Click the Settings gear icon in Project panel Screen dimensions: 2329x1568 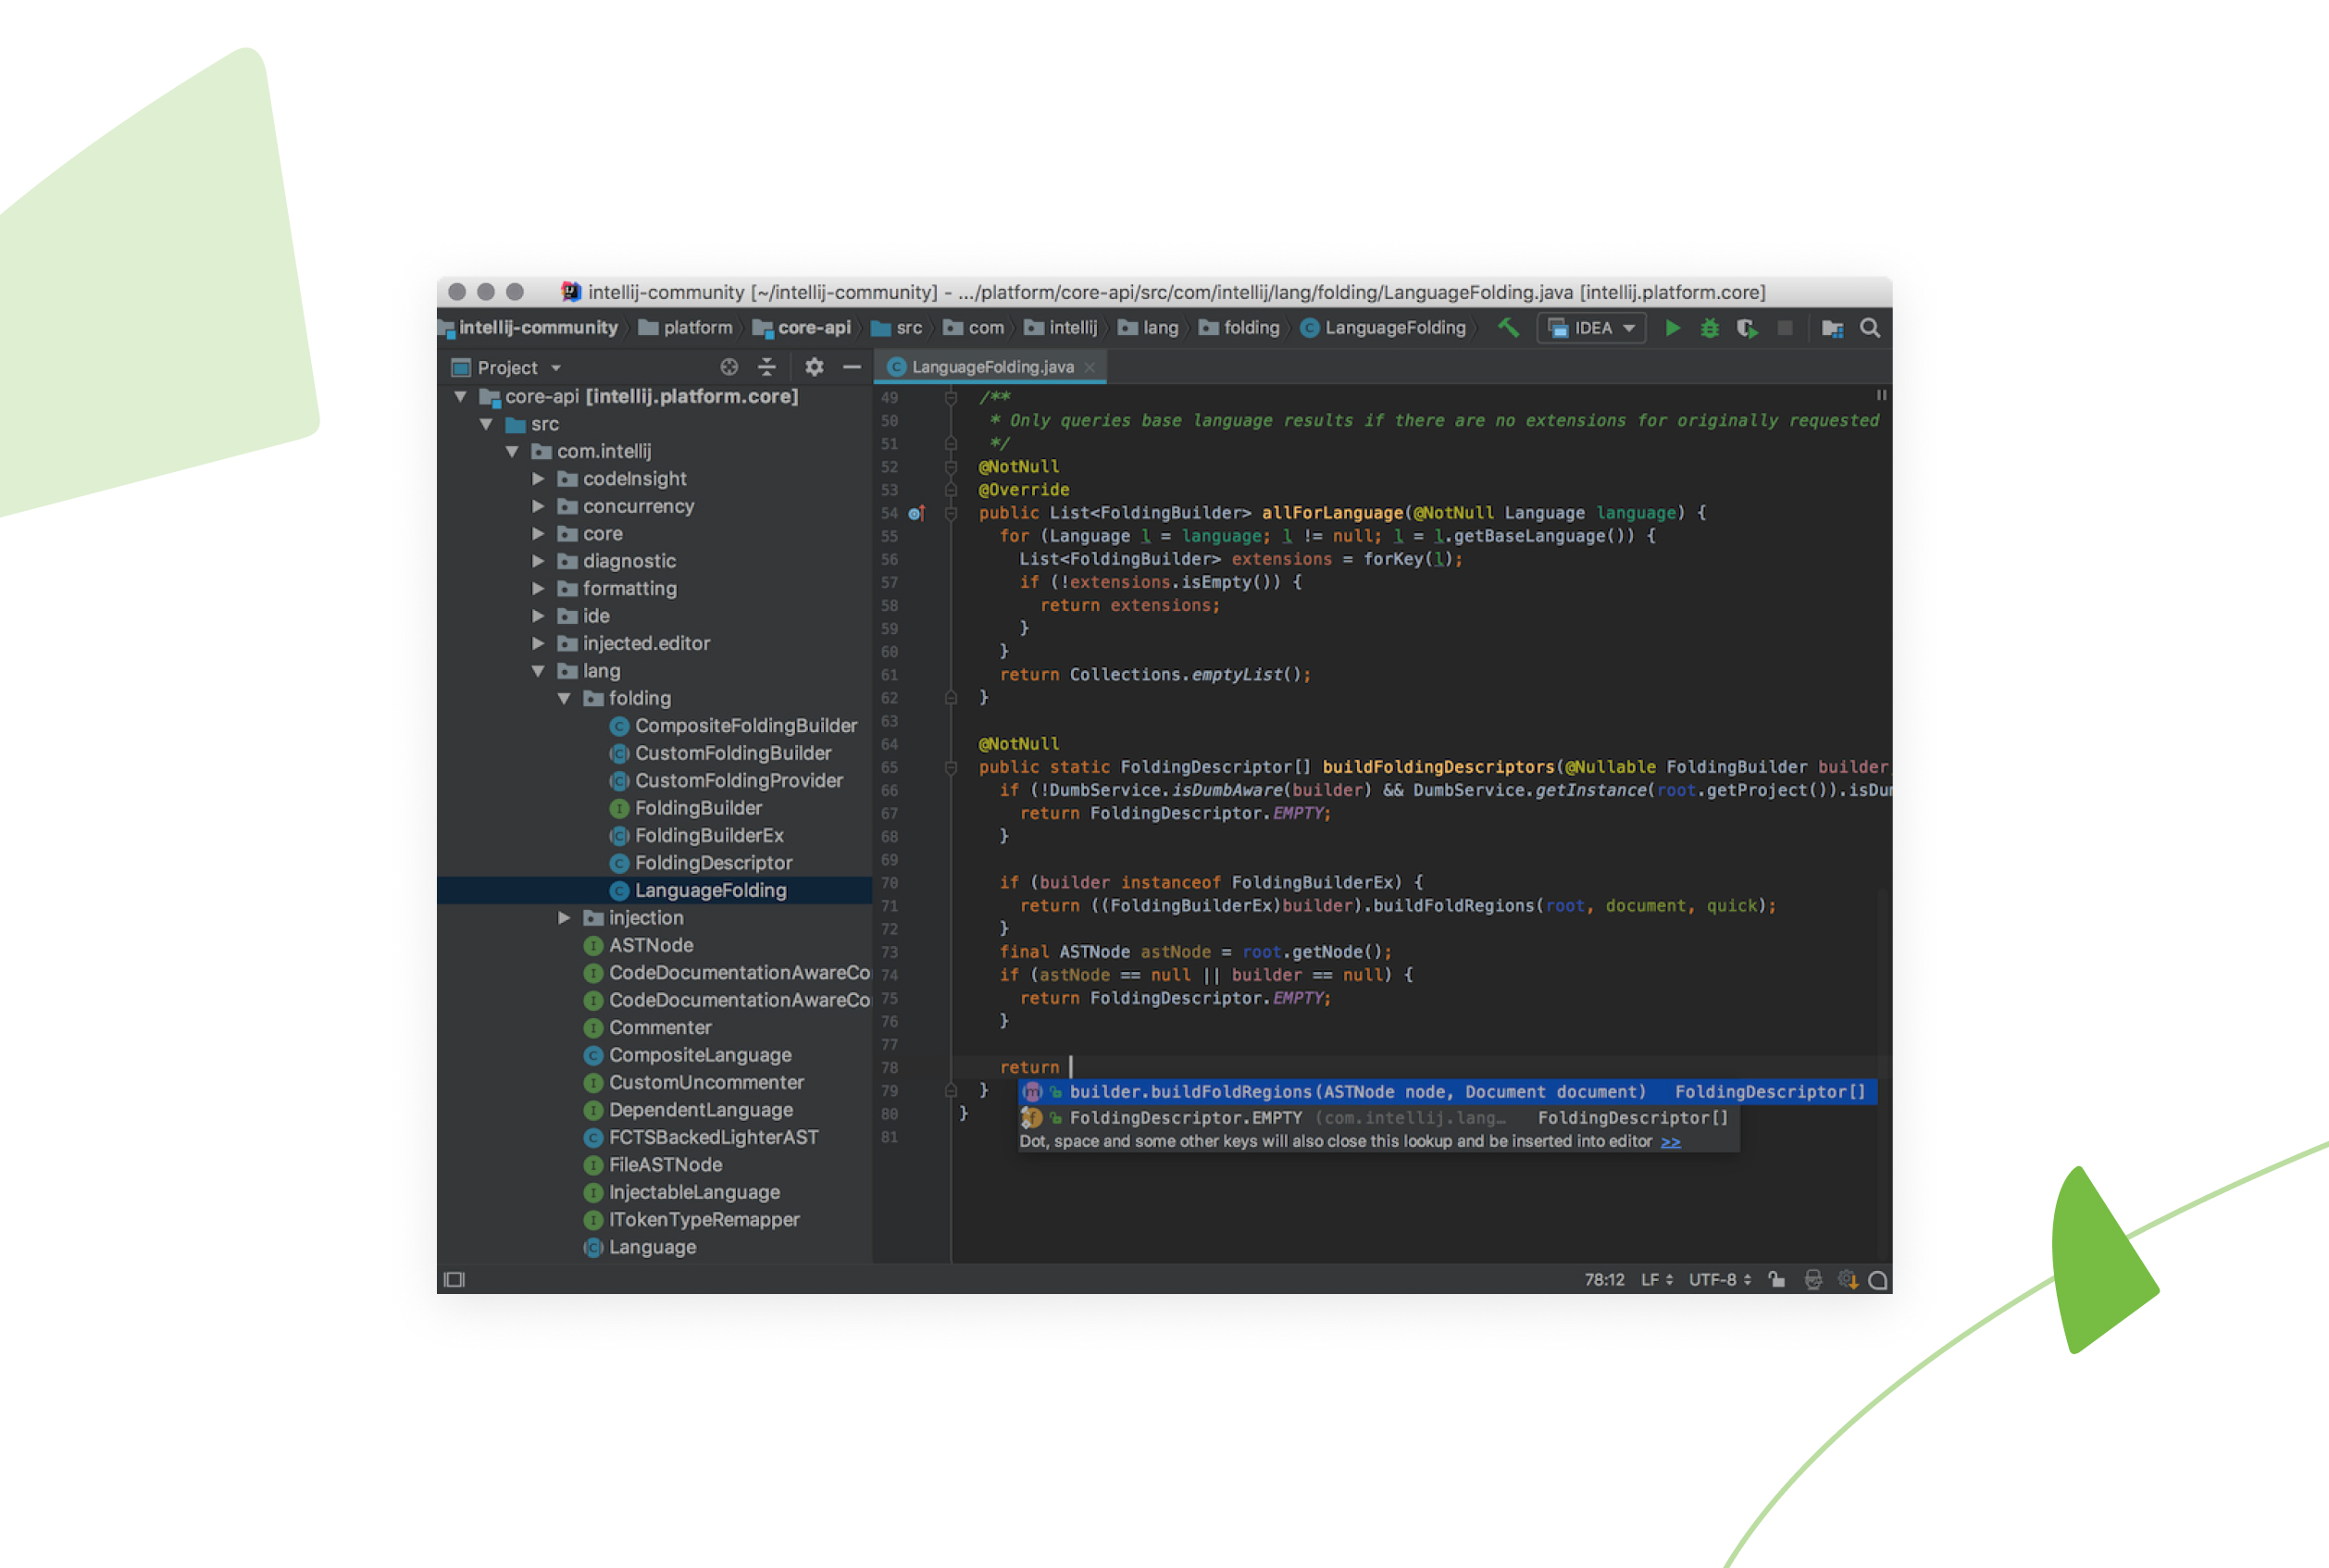(x=810, y=364)
